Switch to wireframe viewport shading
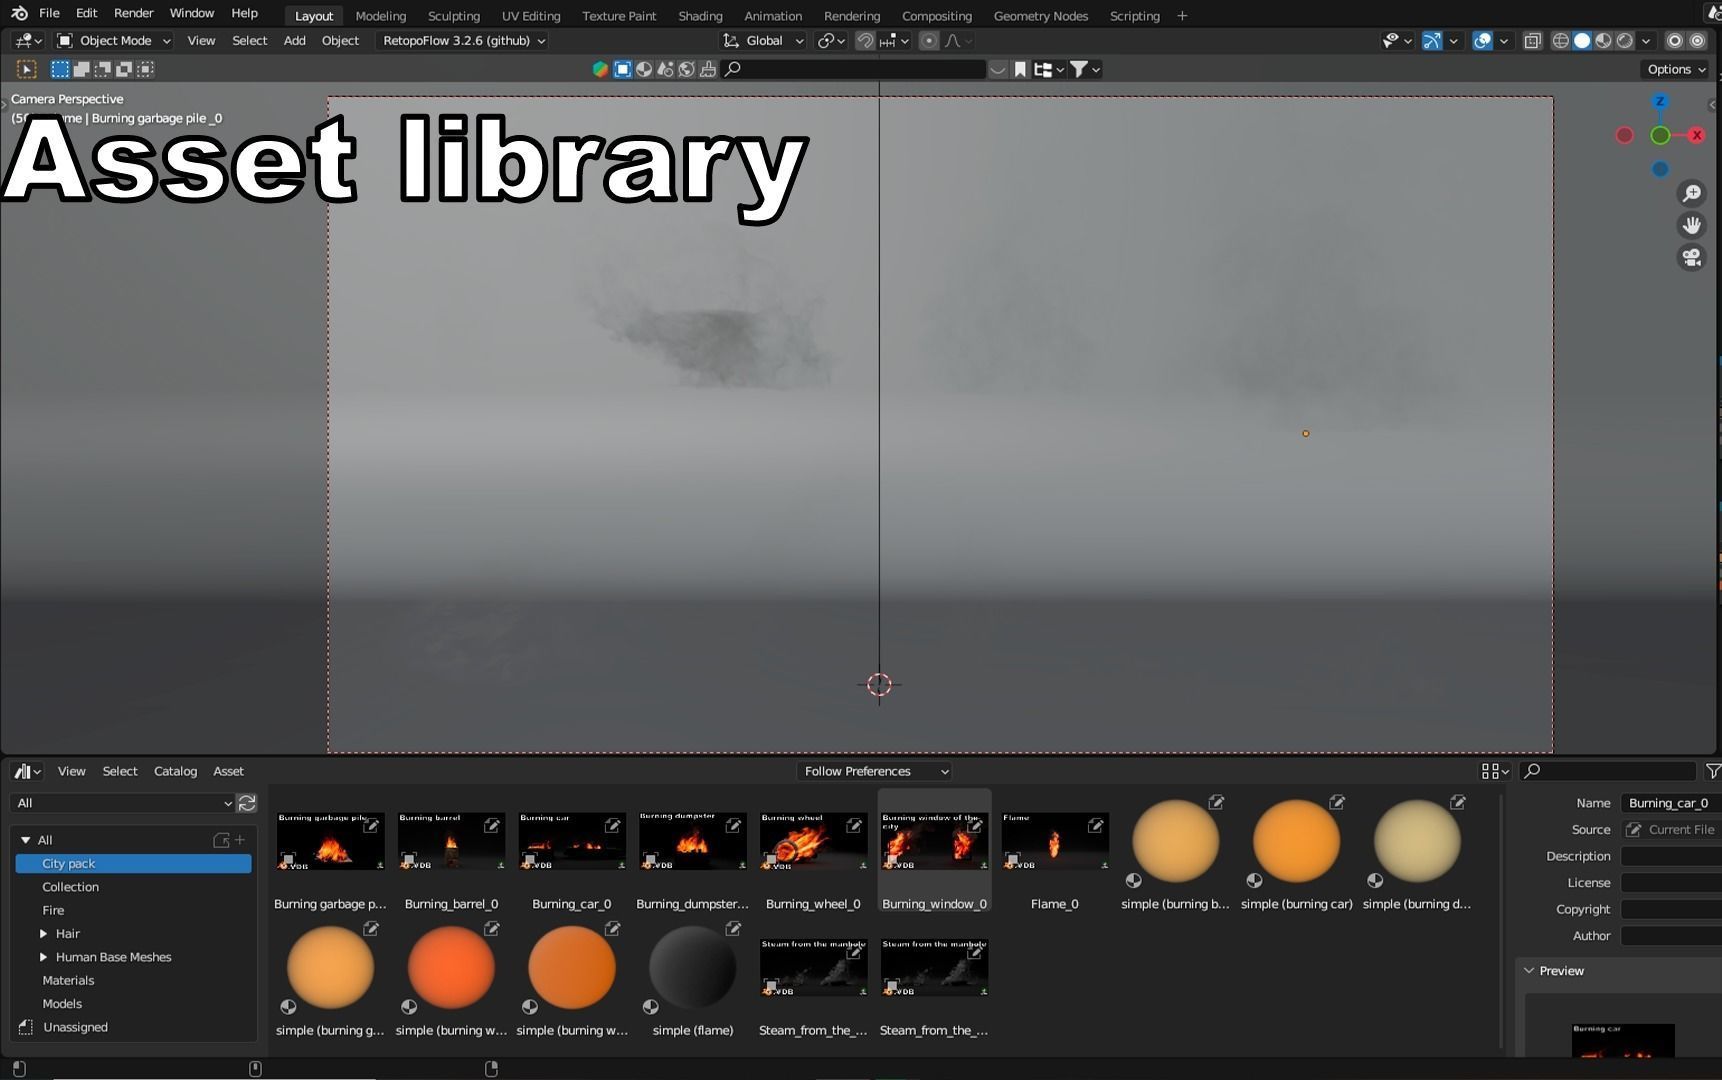Viewport: 1722px width, 1080px height. (x=1560, y=41)
